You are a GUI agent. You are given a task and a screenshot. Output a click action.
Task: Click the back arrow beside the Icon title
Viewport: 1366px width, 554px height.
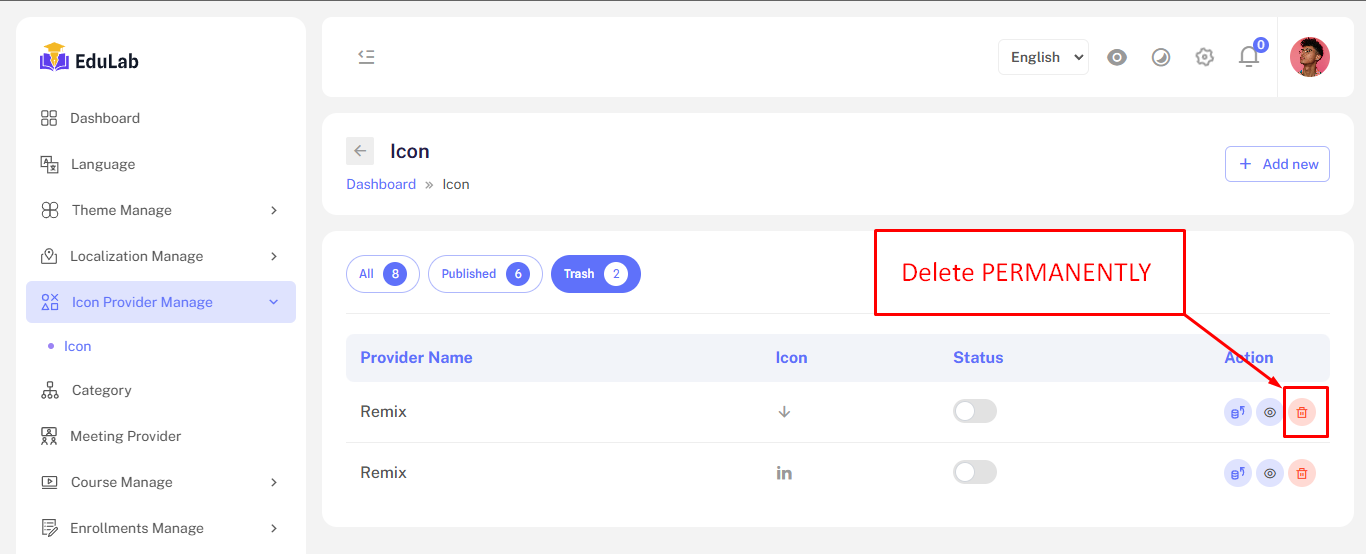(360, 151)
